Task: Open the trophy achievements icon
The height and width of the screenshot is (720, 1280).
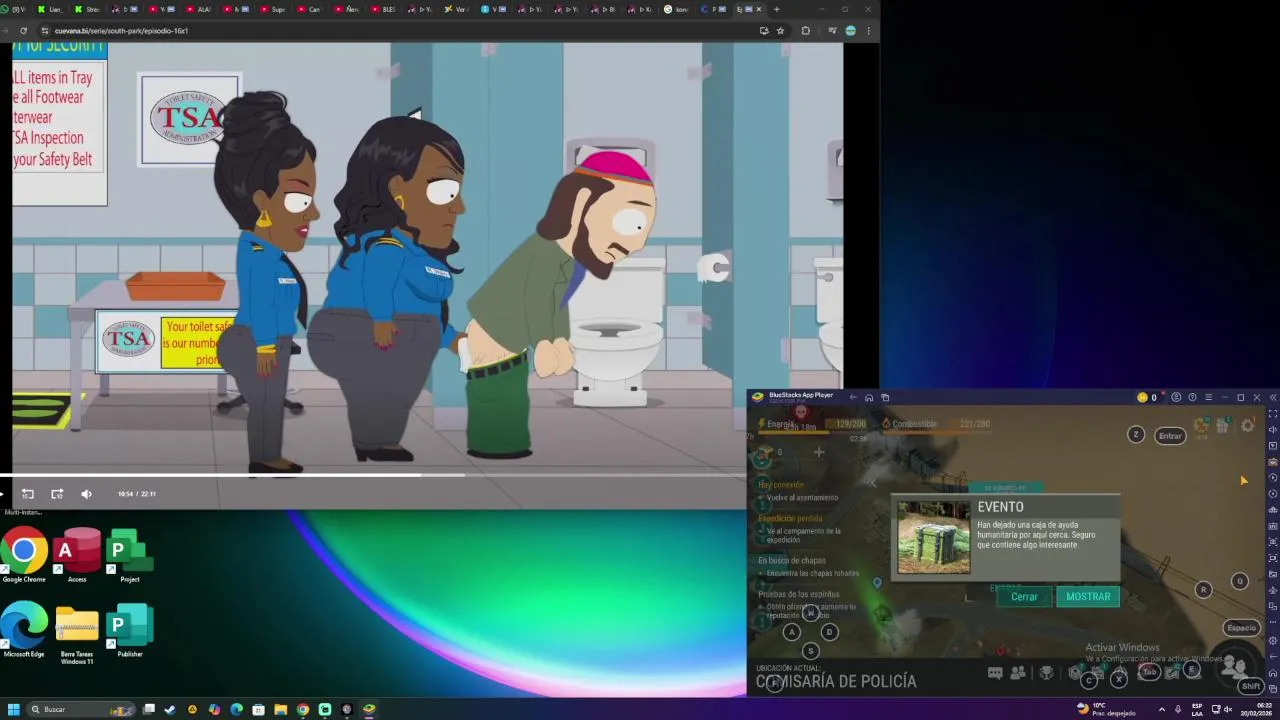Action: 1046,673
